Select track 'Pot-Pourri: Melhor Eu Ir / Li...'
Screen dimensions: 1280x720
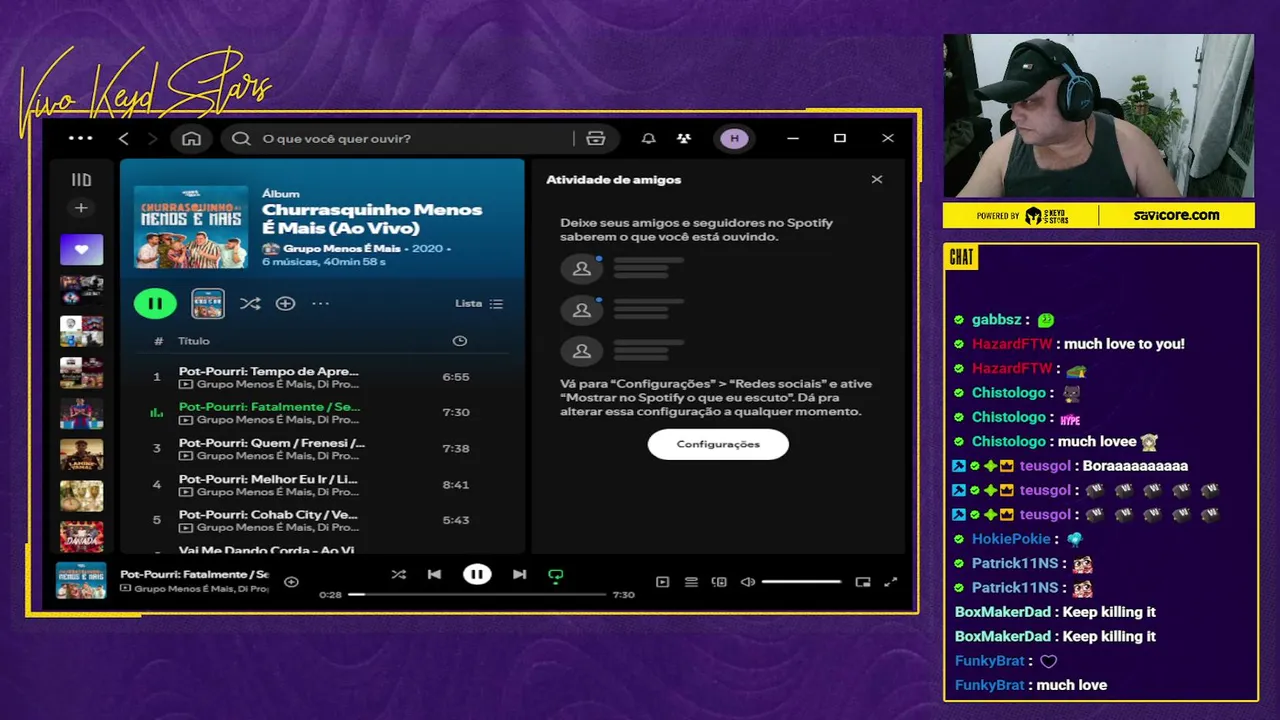point(268,479)
